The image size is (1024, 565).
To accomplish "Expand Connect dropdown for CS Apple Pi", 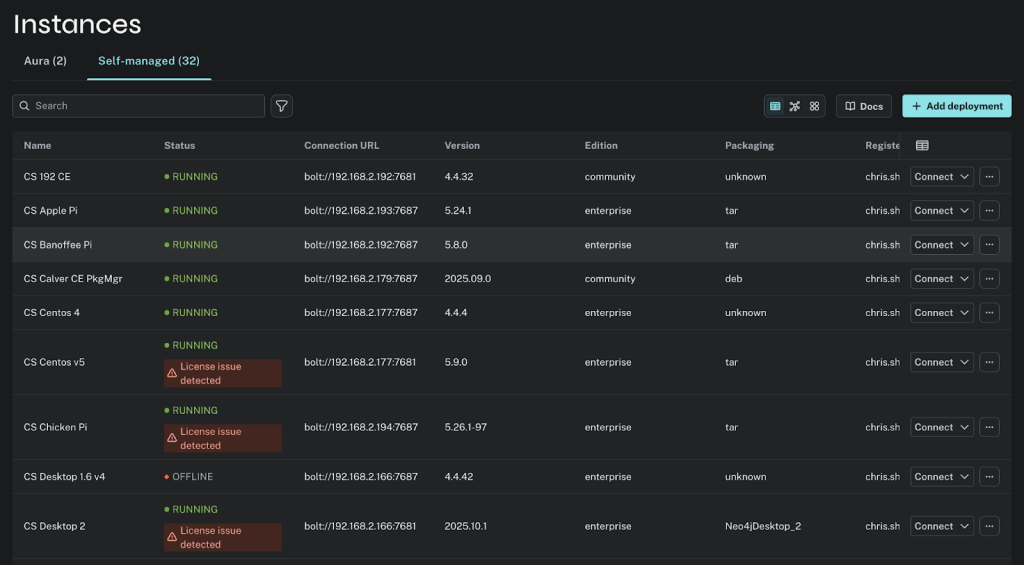I will 965,210.
